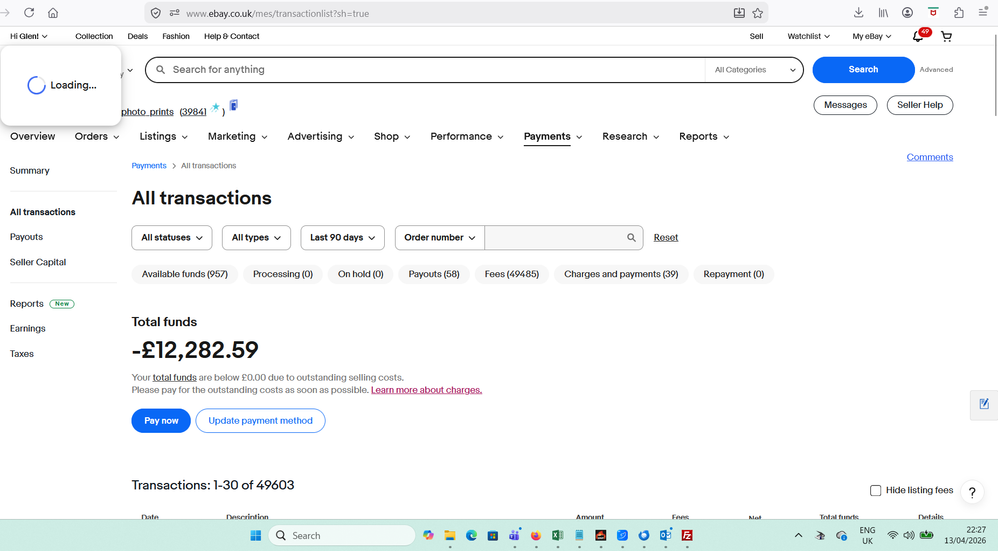Open the Firefox application menu
Viewport: 998px width, 551px height.
coord(983,13)
